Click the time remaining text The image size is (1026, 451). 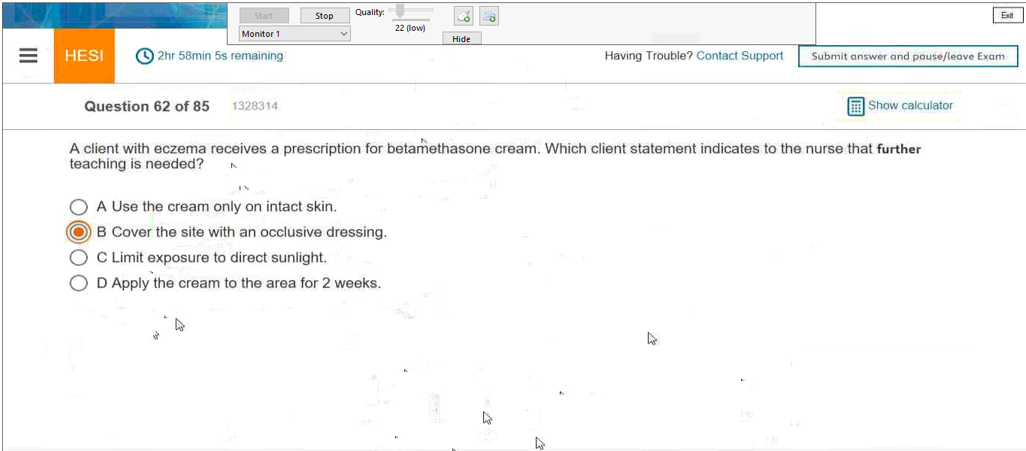tap(220, 56)
